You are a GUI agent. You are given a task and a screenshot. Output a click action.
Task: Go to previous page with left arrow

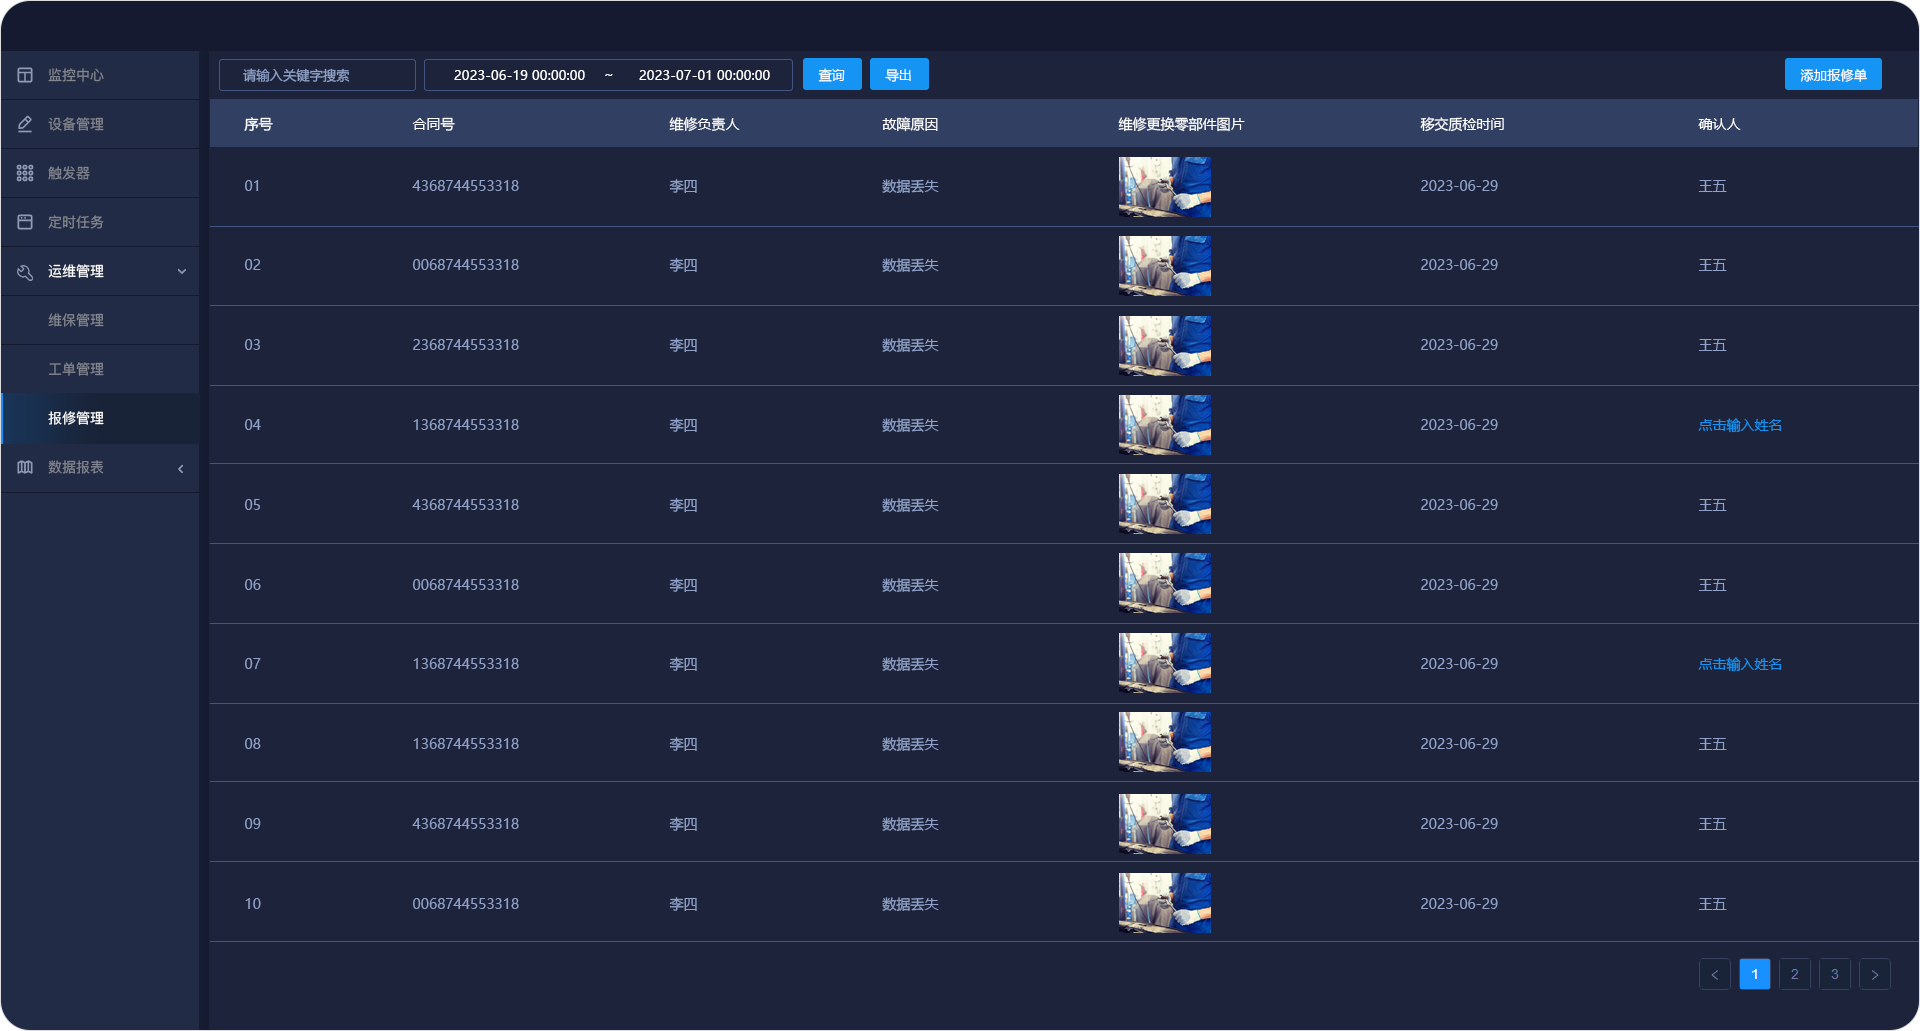(x=1714, y=974)
